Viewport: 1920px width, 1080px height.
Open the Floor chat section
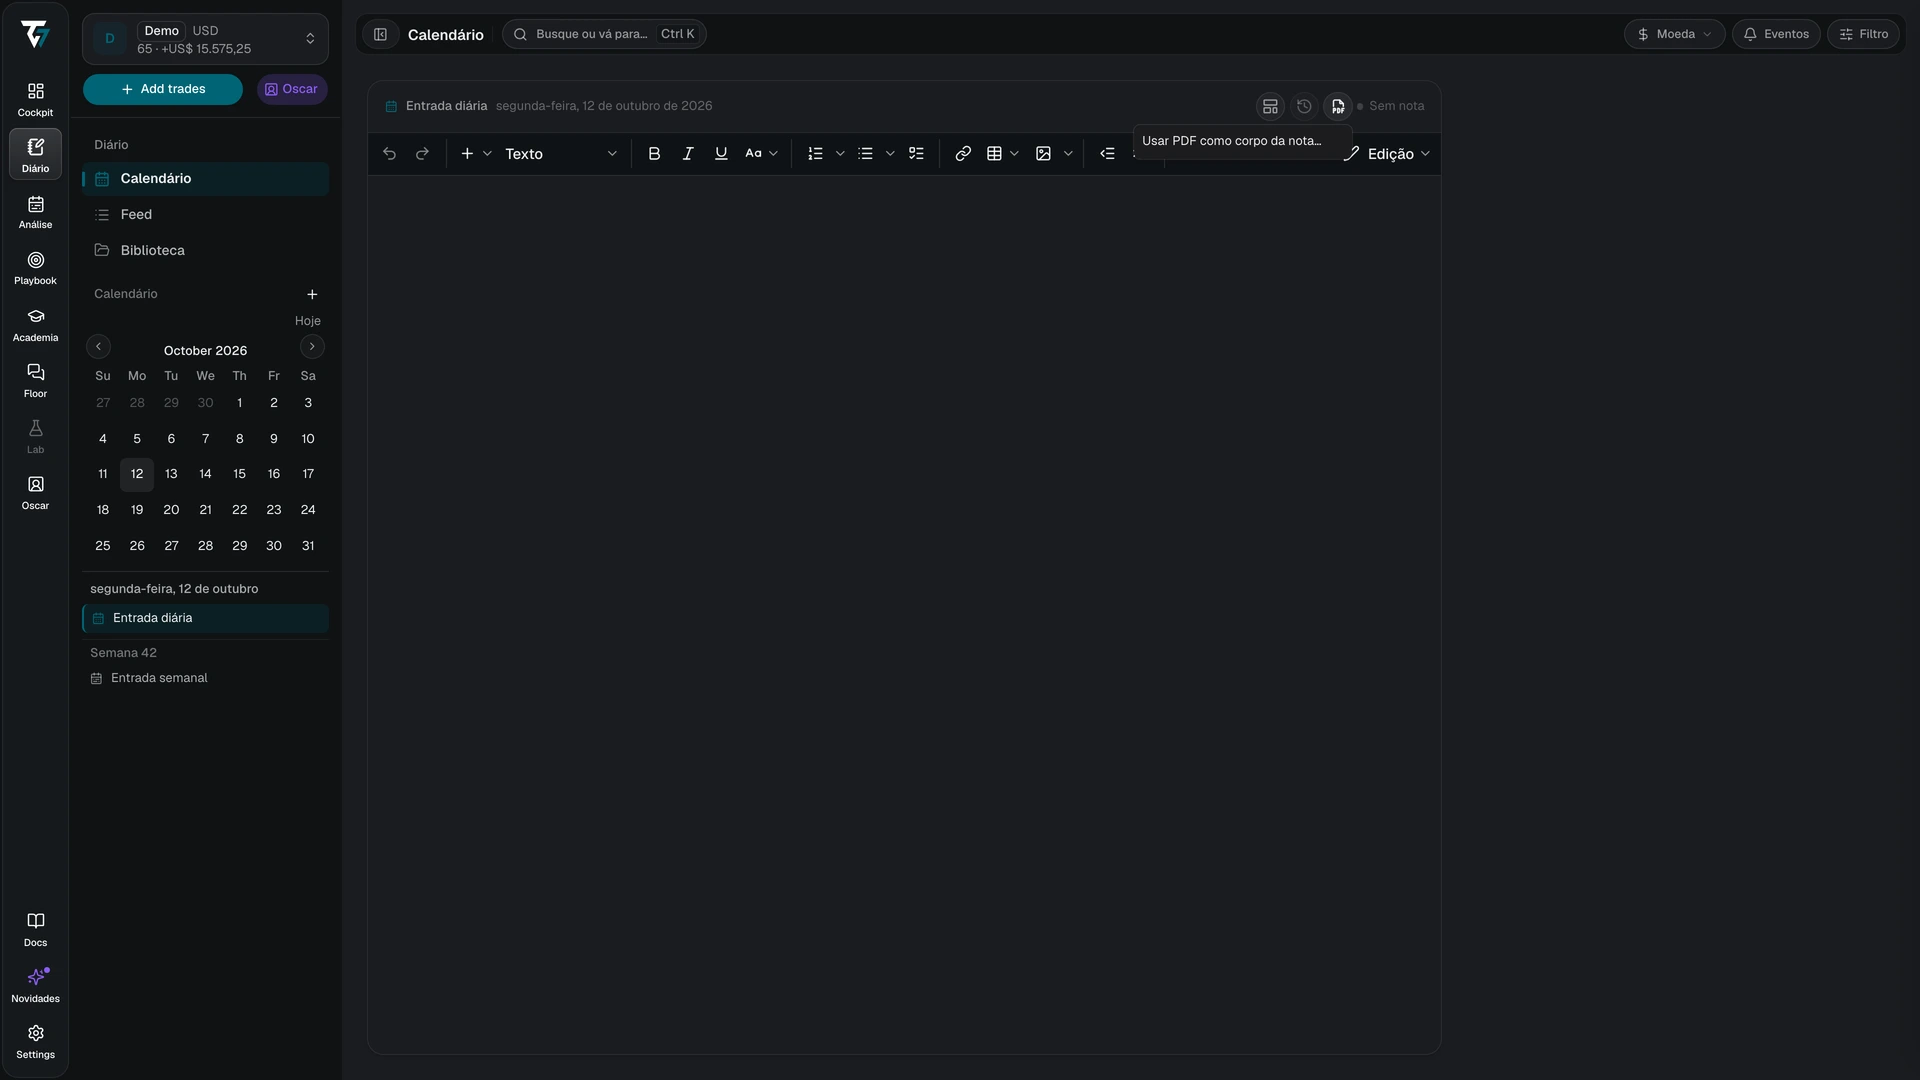click(35, 381)
